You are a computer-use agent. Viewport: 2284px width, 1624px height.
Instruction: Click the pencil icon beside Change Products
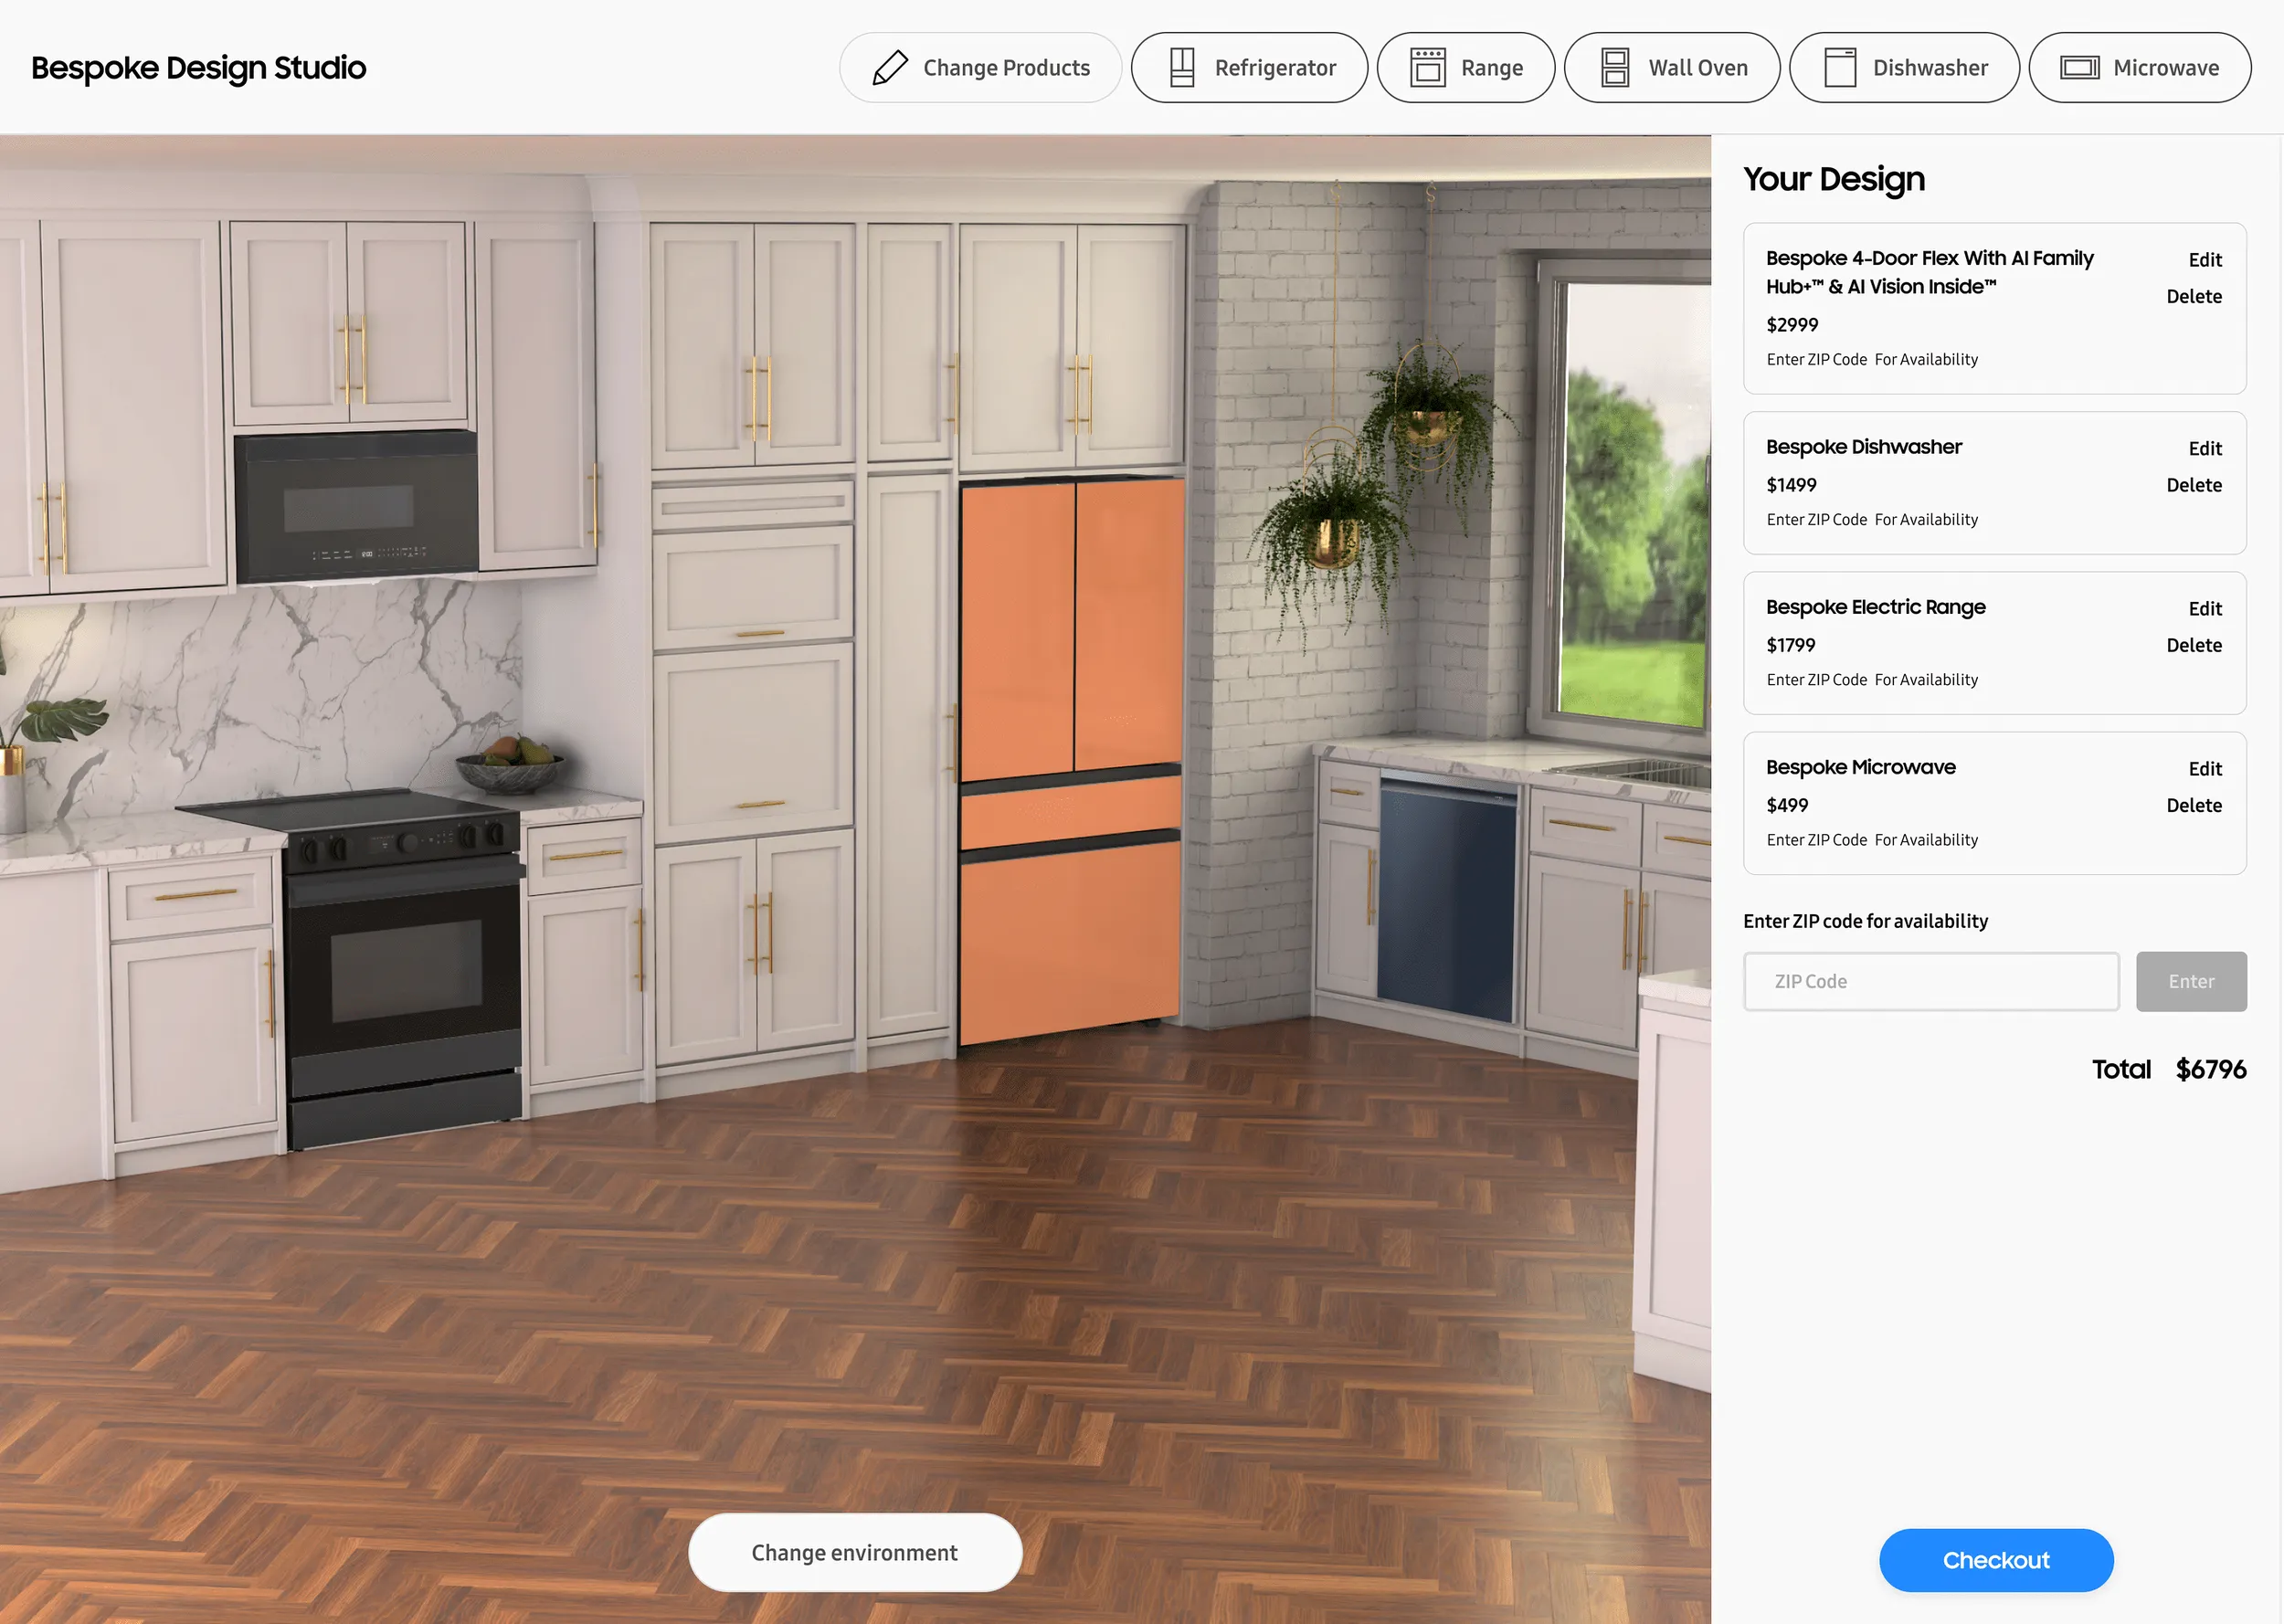[889, 68]
